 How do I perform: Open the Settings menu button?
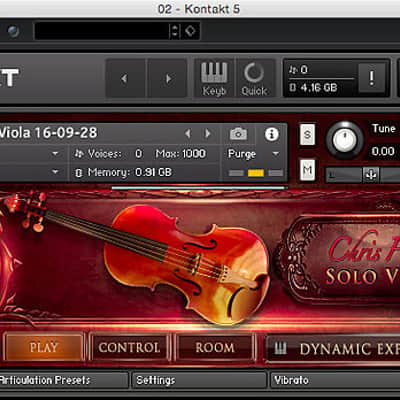199,380
